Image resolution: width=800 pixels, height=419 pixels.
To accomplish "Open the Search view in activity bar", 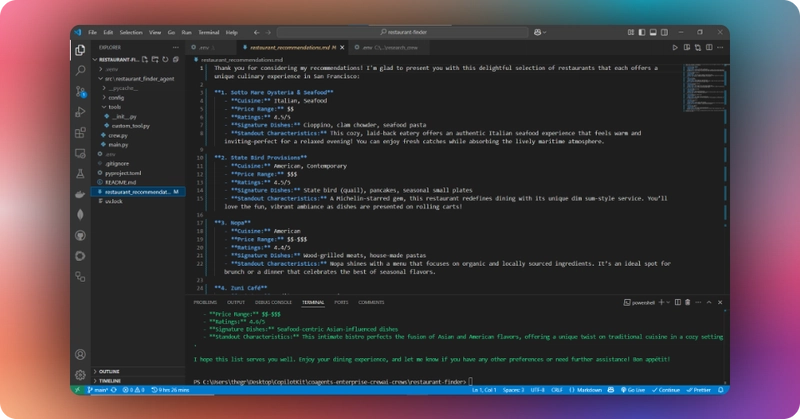I will (x=80, y=70).
